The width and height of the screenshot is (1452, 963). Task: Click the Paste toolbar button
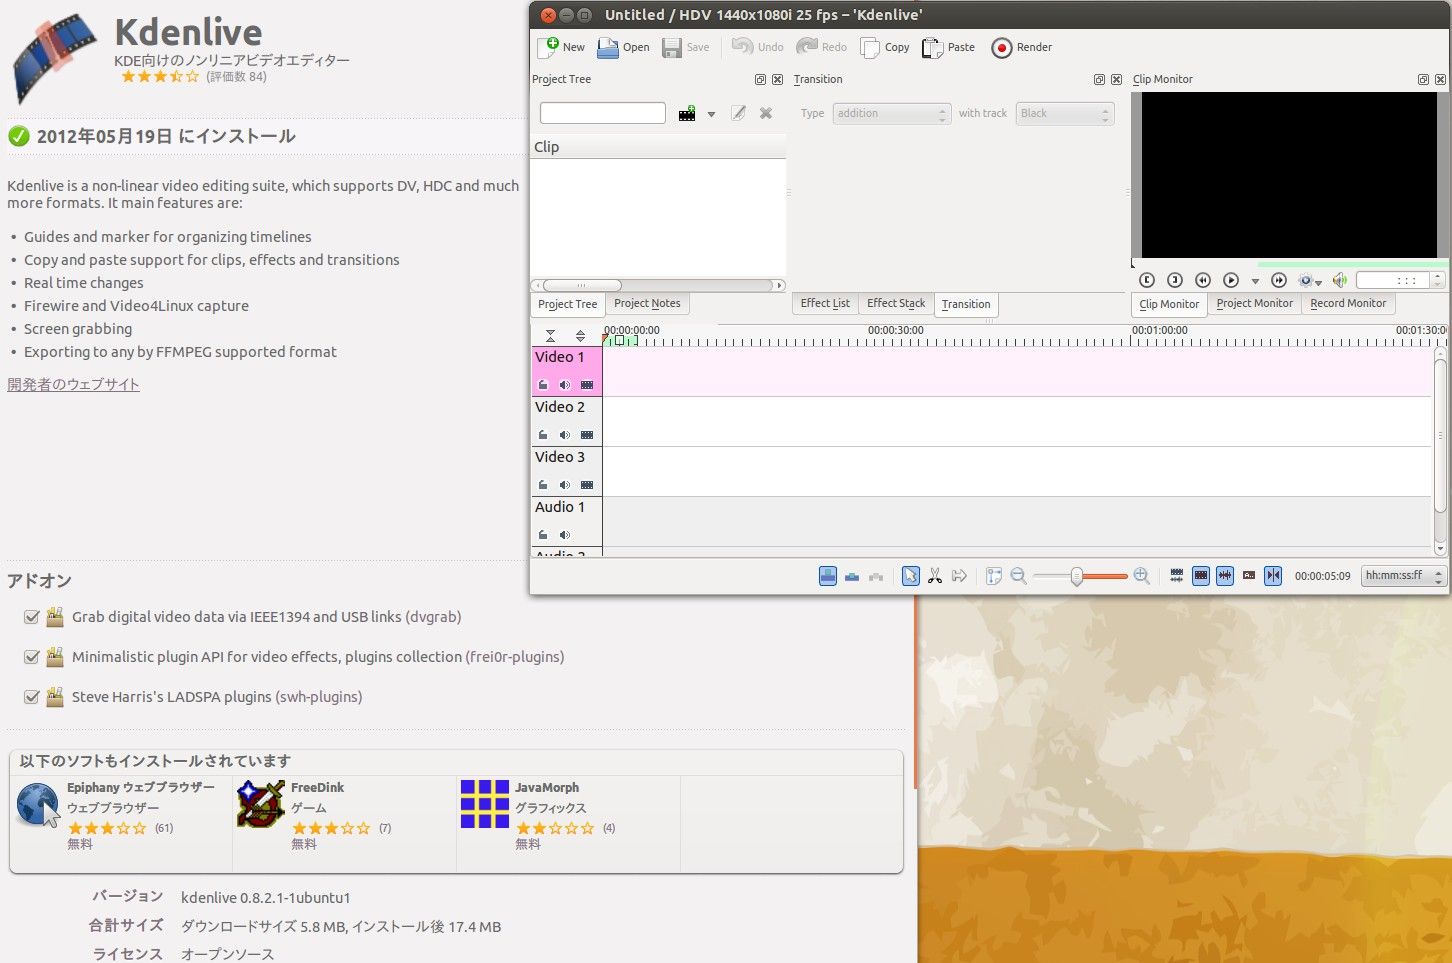(948, 47)
